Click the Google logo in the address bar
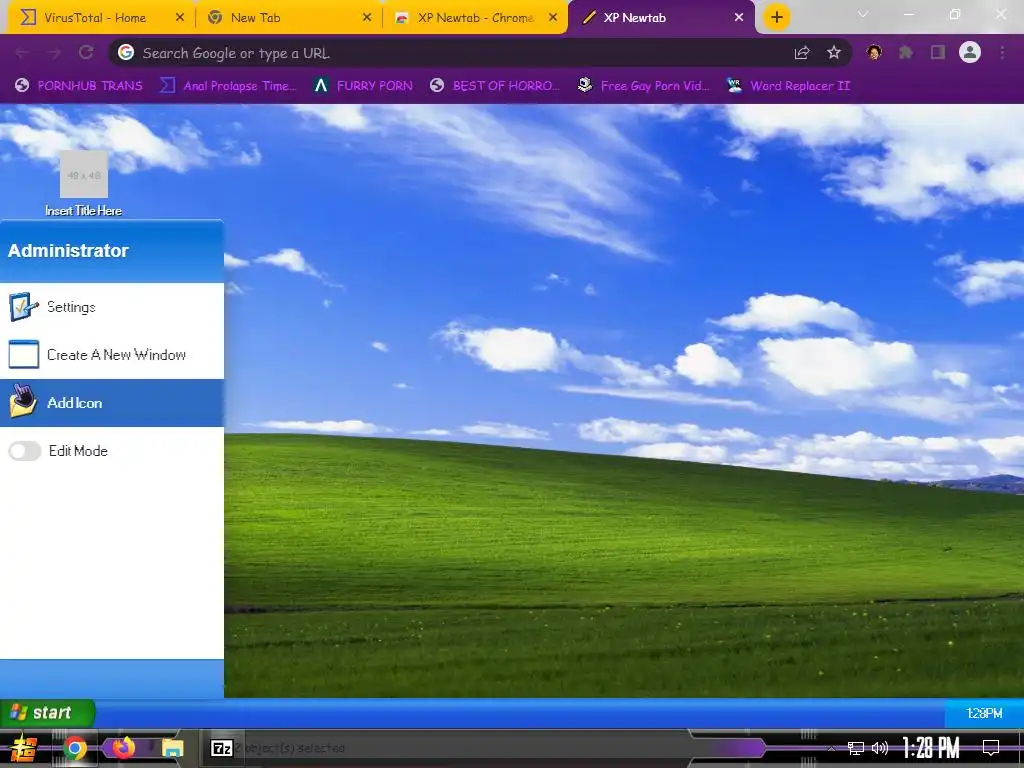The height and width of the screenshot is (768, 1024). (x=126, y=52)
